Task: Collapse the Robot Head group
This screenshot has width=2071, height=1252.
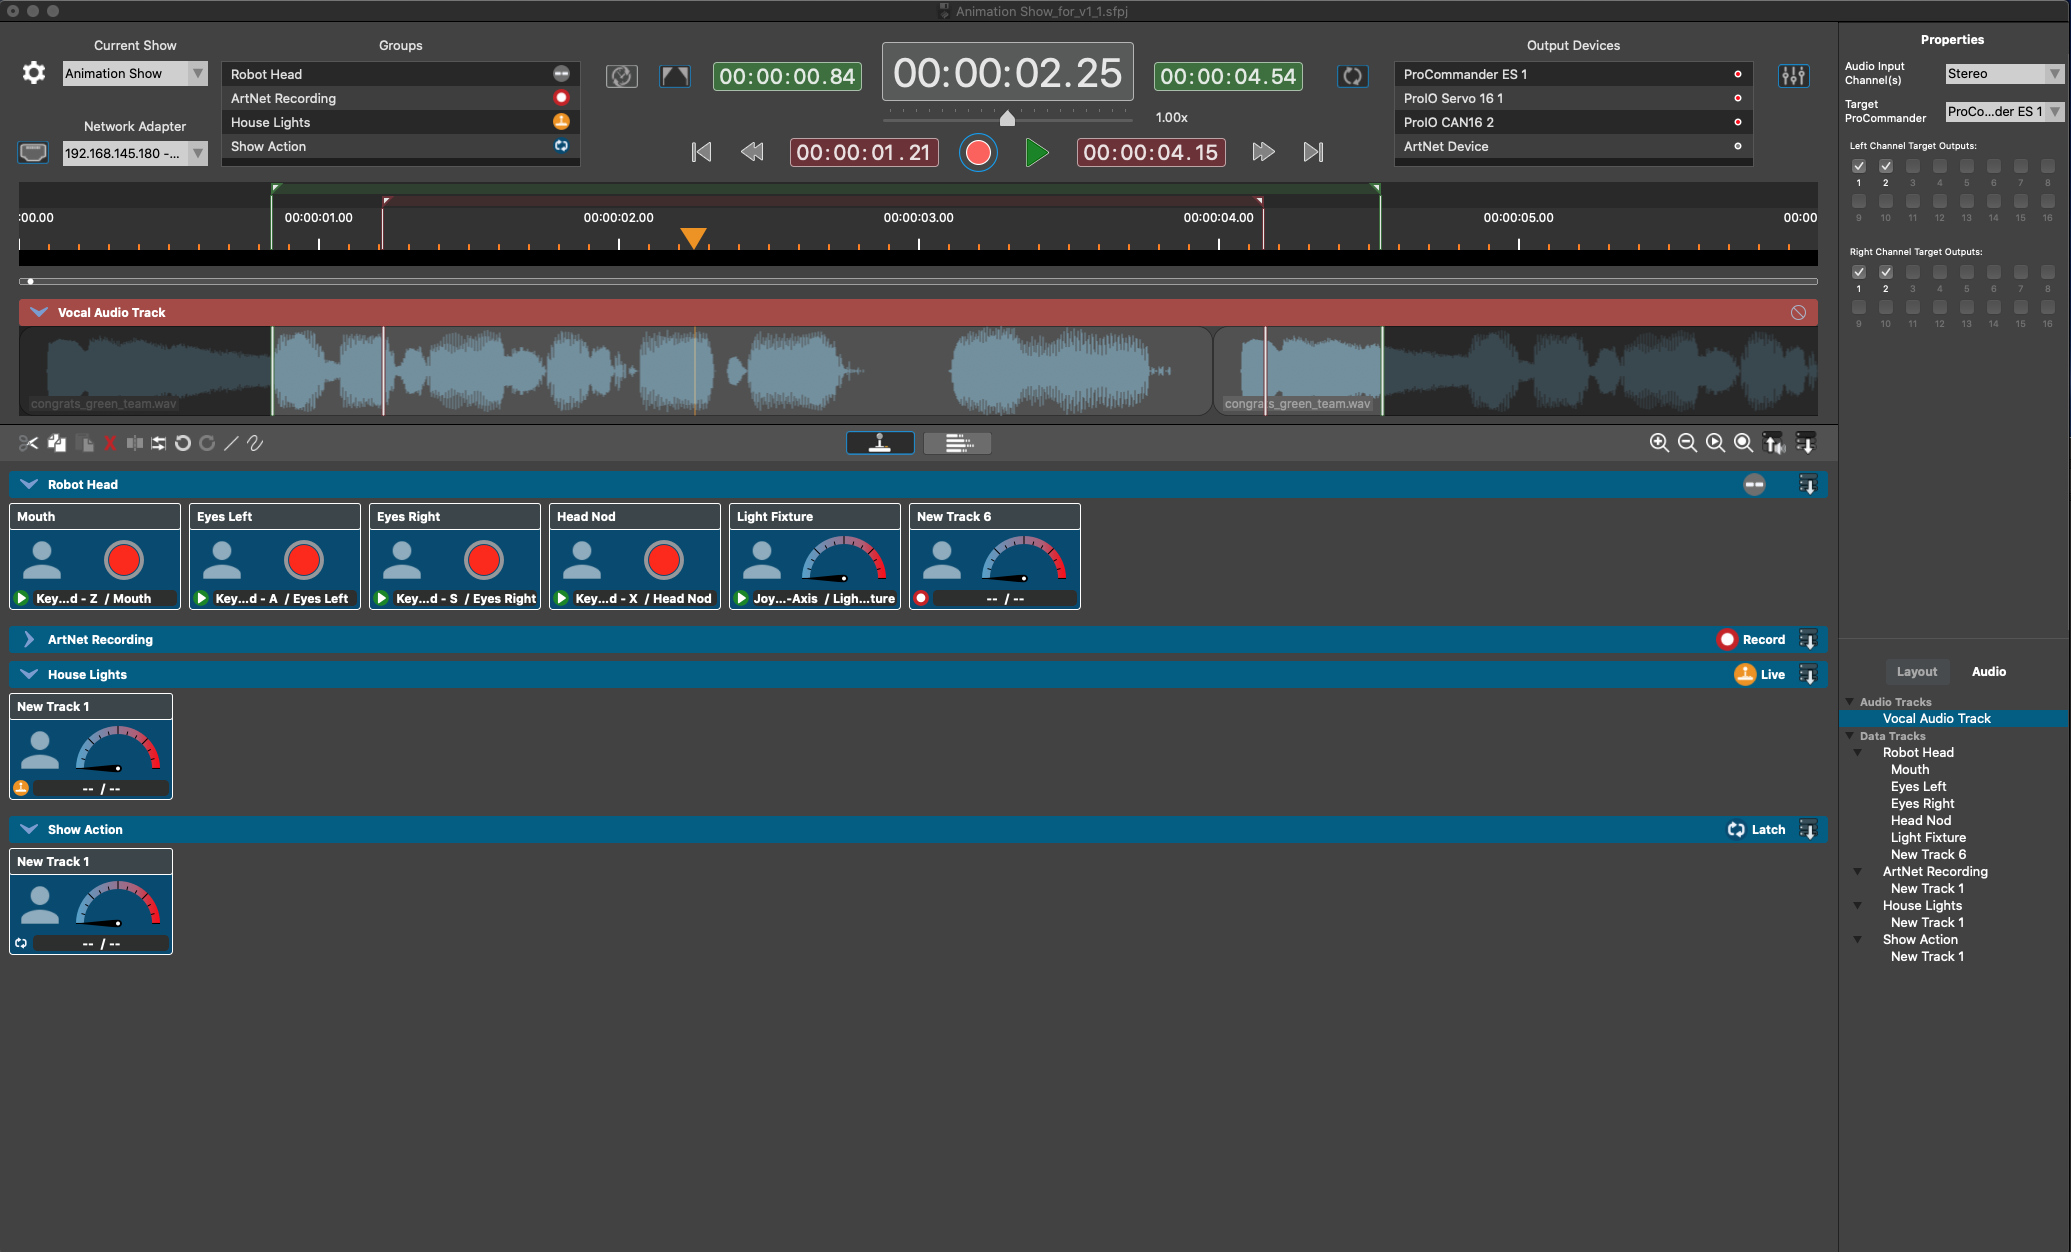Action: pos(29,485)
